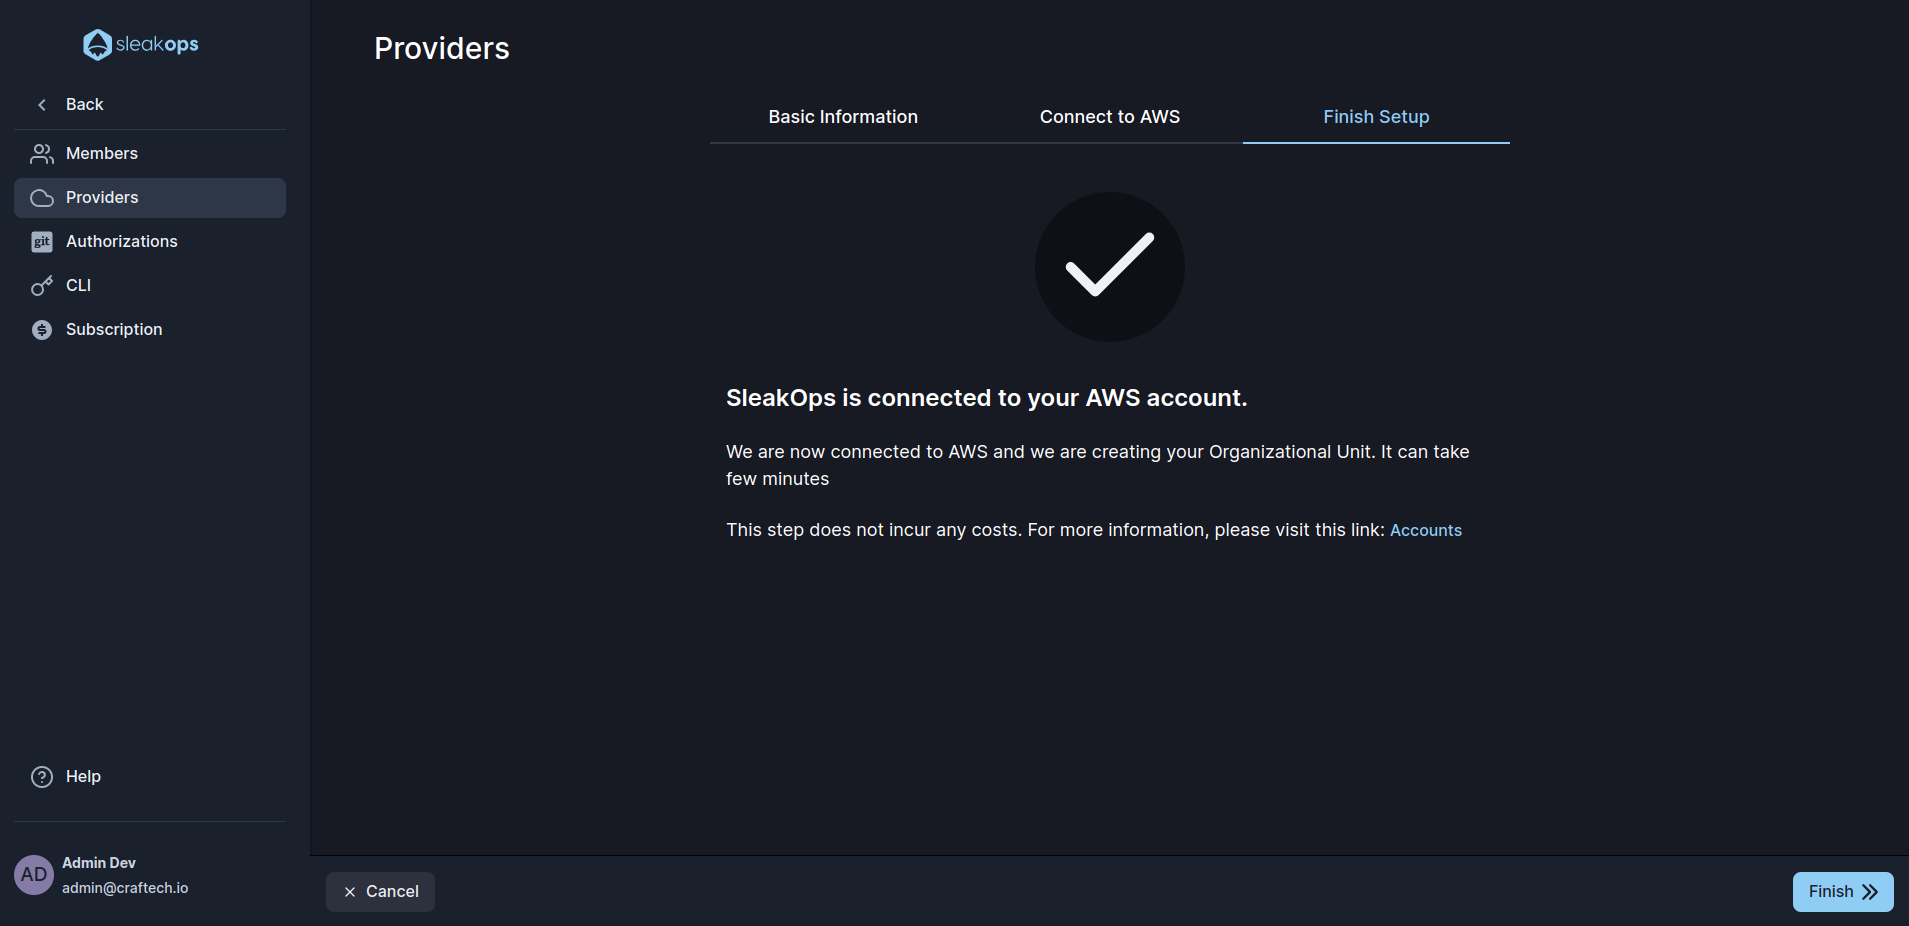Viewport: 1909px width, 926px height.
Task: Click 'SleakOps is connected to your AWS account.' heading
Action: click(987, 398)
